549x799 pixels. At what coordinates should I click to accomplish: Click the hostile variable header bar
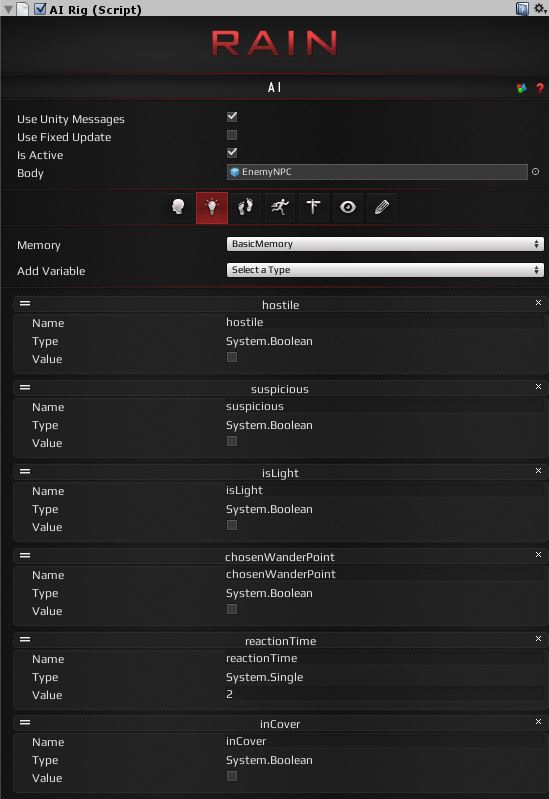280,304
